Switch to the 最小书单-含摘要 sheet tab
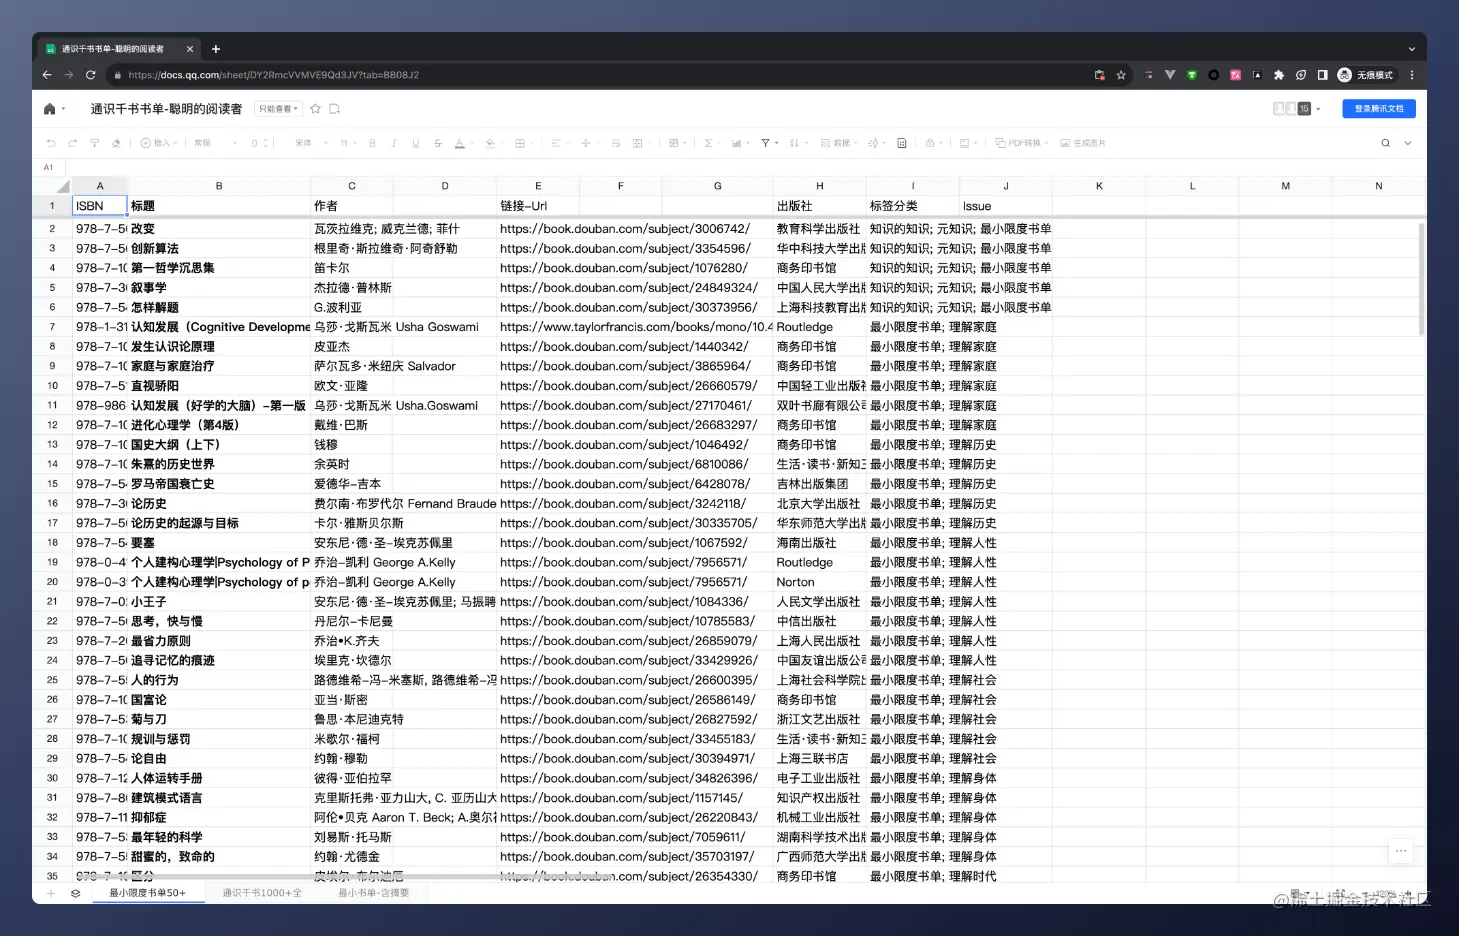 [x=373, y=893]
